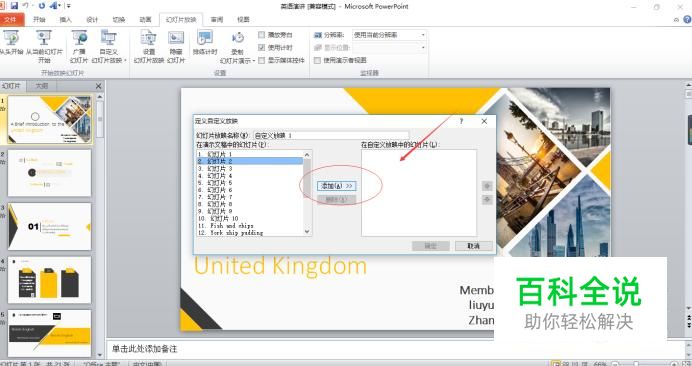Click Hide Slide (隐藏幻灯片) icon

176,46
